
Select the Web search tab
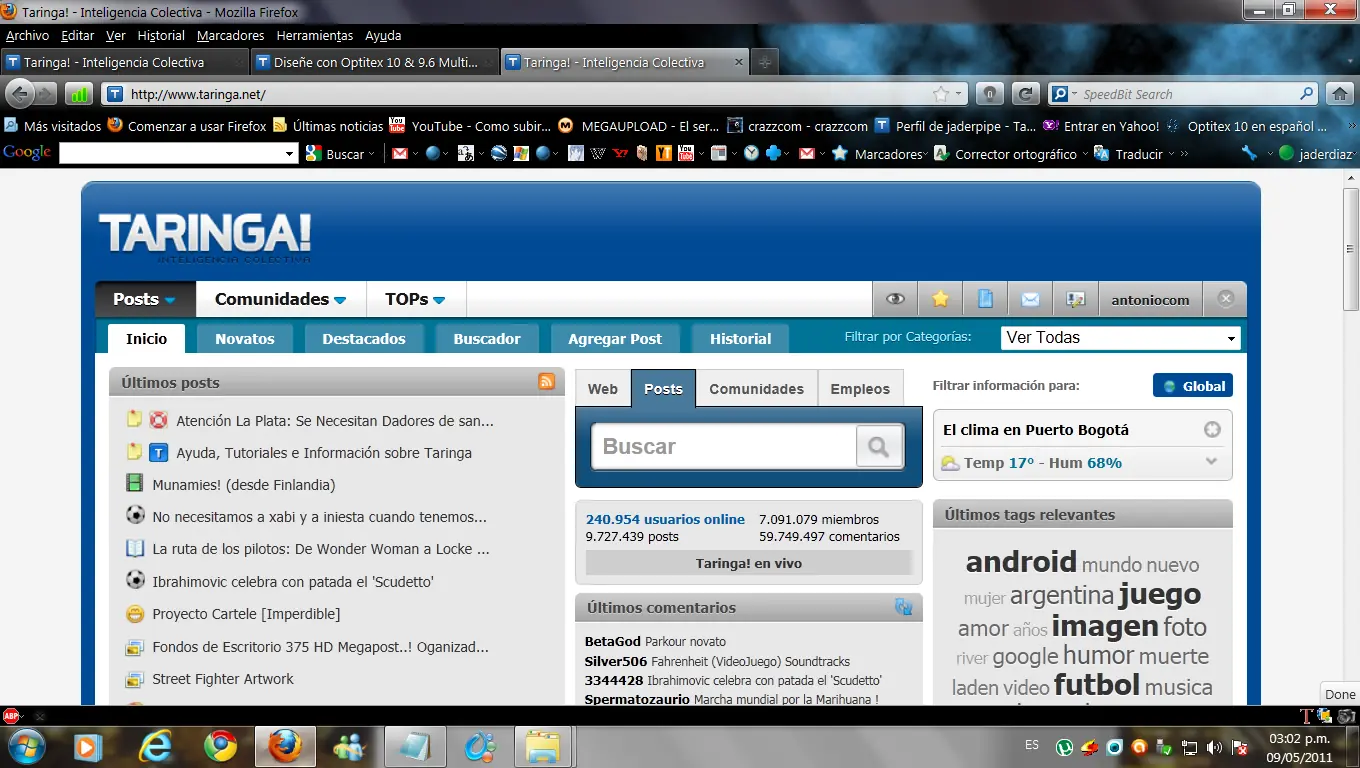tap(603, 389)
